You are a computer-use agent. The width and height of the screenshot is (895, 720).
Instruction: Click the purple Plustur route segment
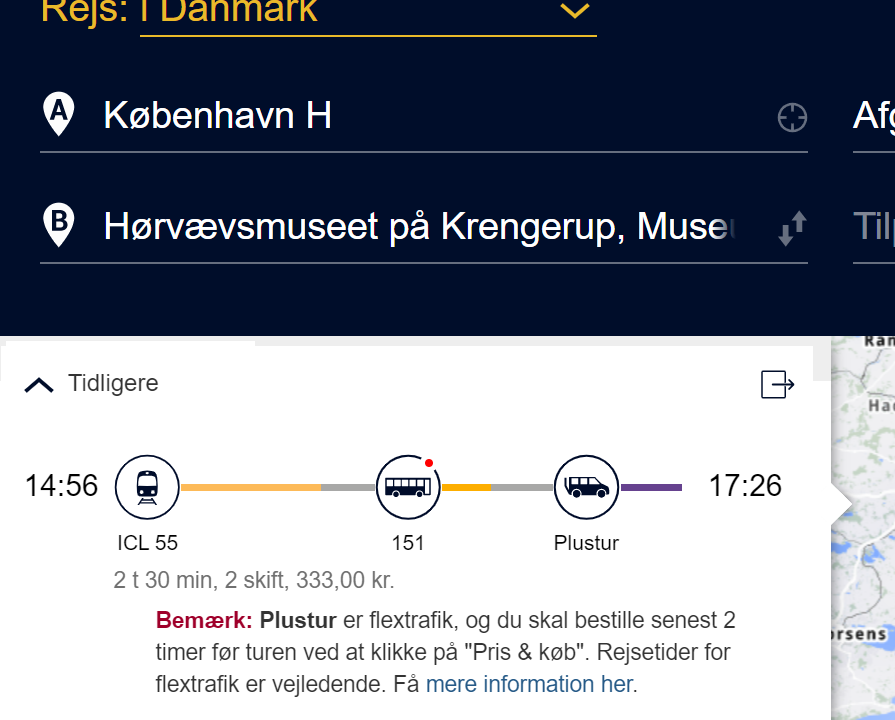(x=651, y=487)
